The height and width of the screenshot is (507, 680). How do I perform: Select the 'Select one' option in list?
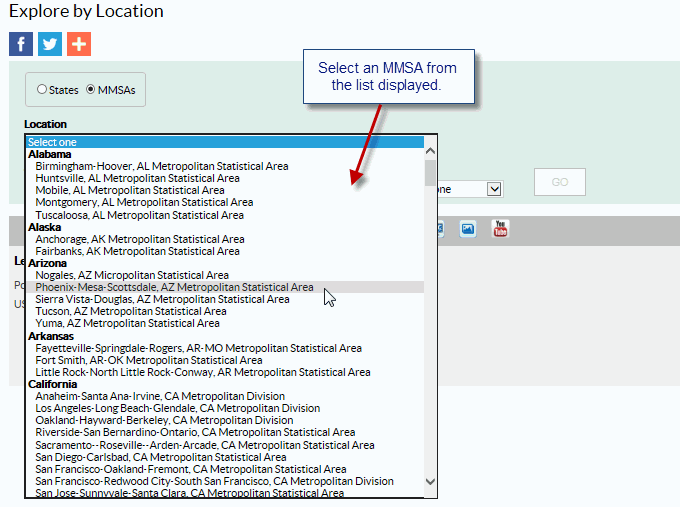tap(52, 142)
